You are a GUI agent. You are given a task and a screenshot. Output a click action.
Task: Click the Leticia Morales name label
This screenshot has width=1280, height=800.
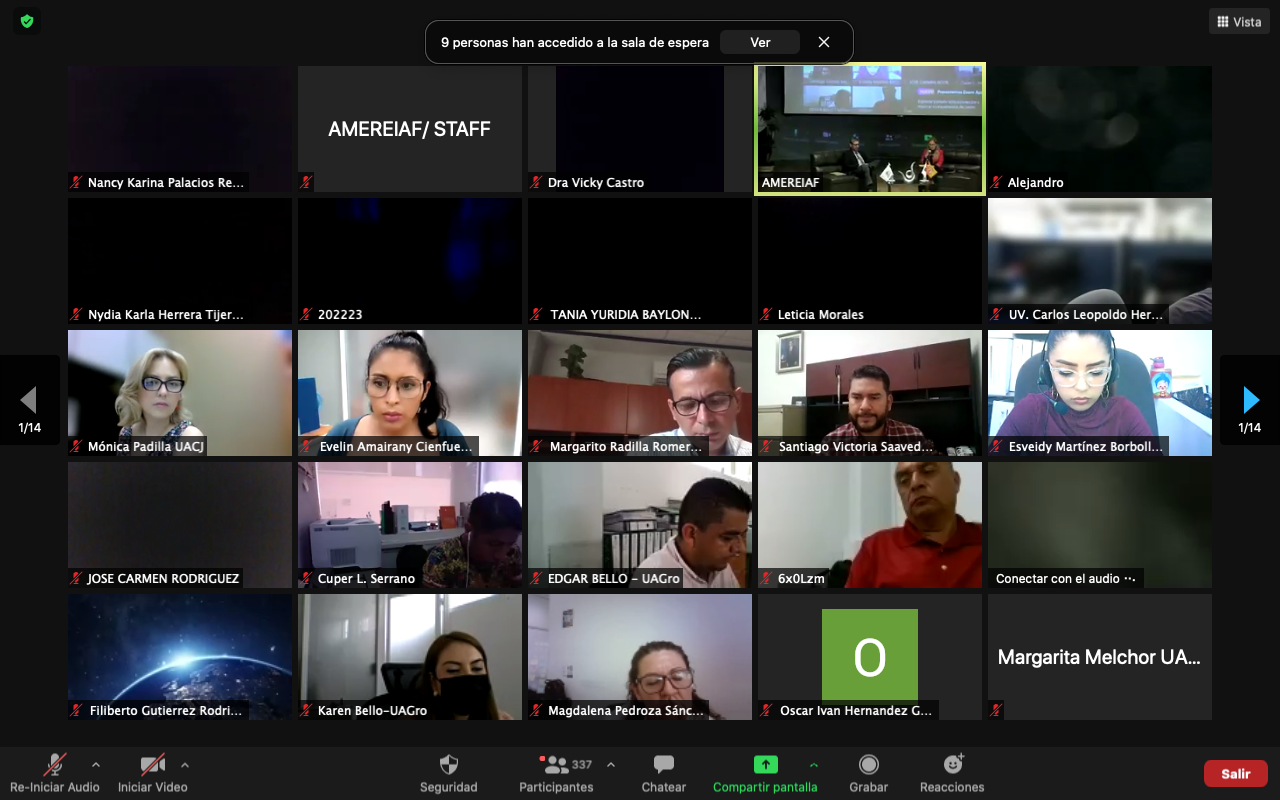(821, 315)
